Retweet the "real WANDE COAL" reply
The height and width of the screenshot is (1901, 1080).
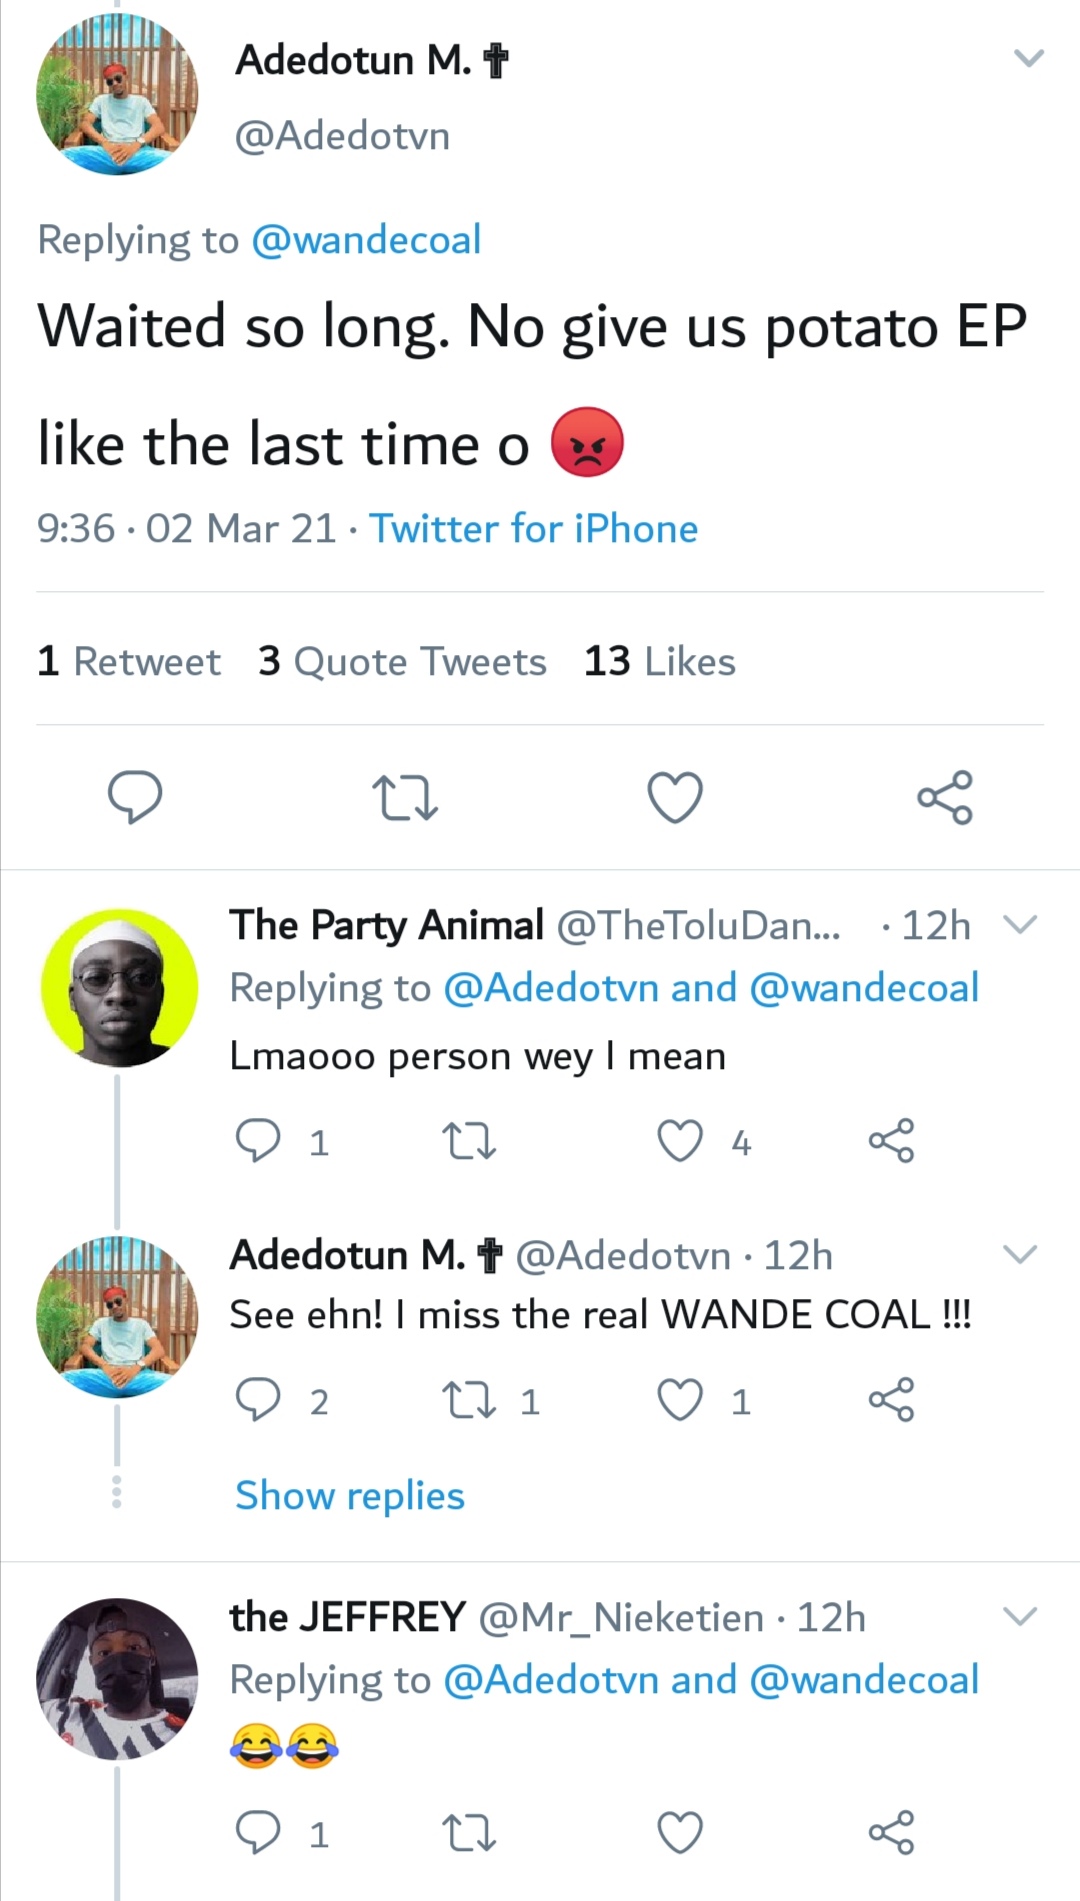pyautogui.click(x=469, y=1400)
